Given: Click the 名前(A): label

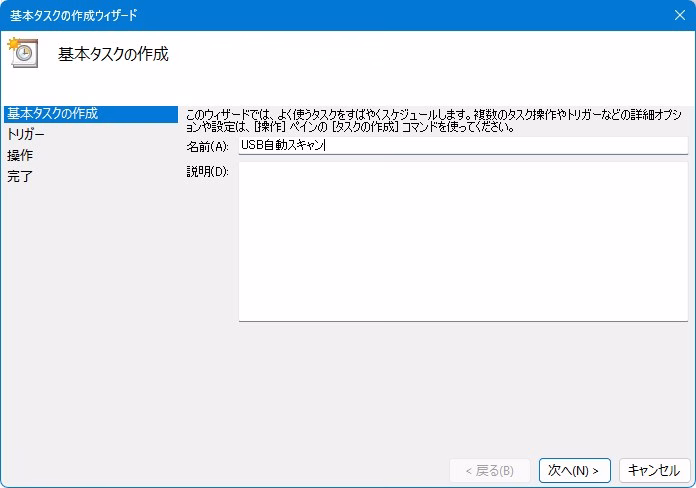Looking at the screenshot, I should click(208, 146).
